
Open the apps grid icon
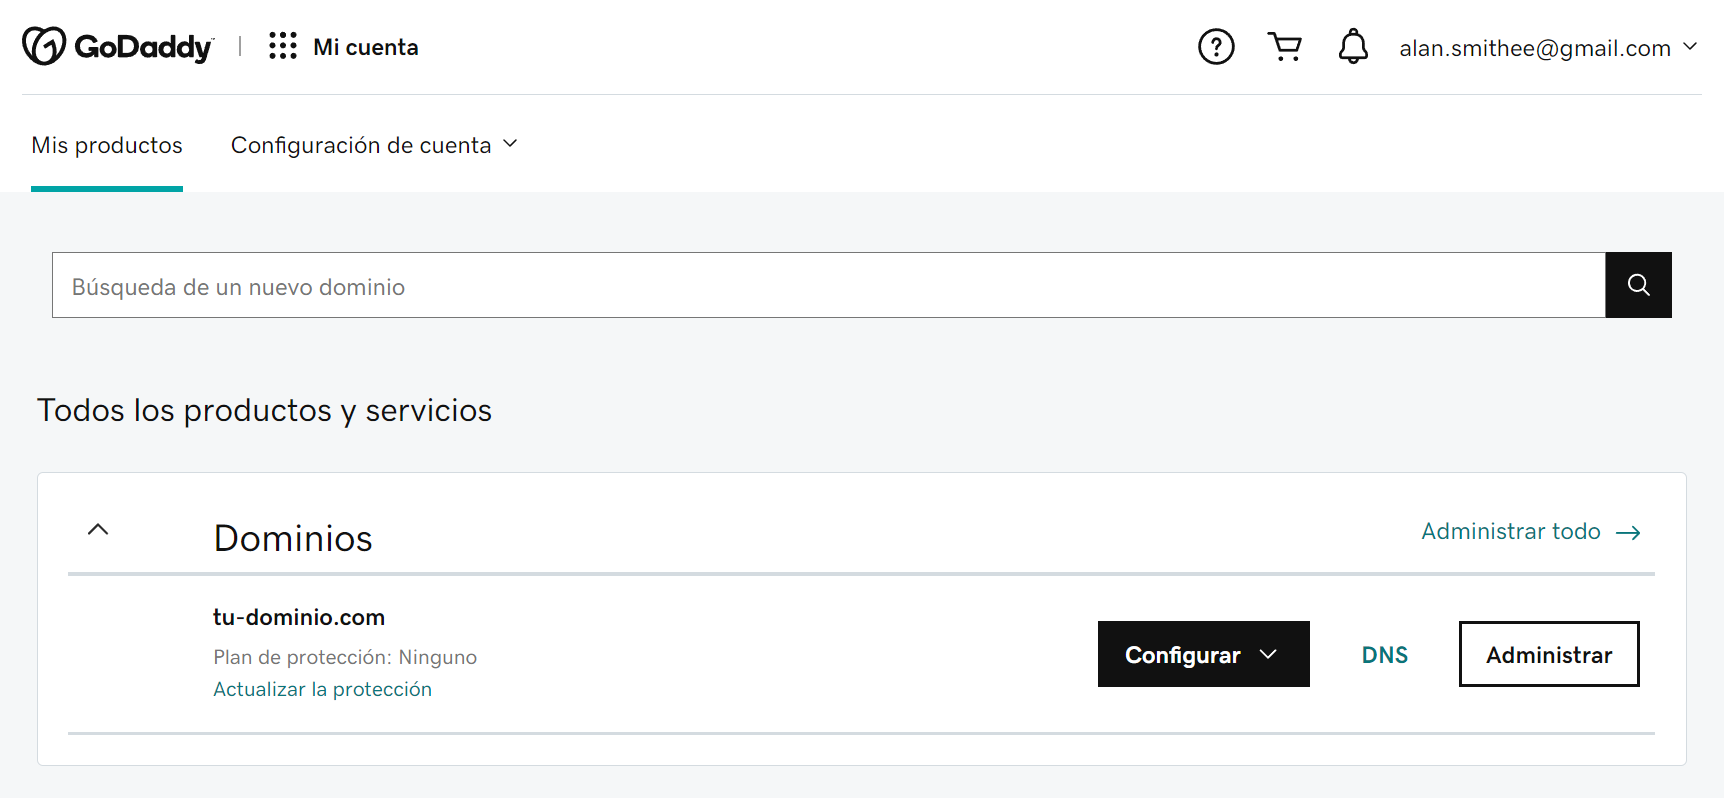(x=283, y=46)
